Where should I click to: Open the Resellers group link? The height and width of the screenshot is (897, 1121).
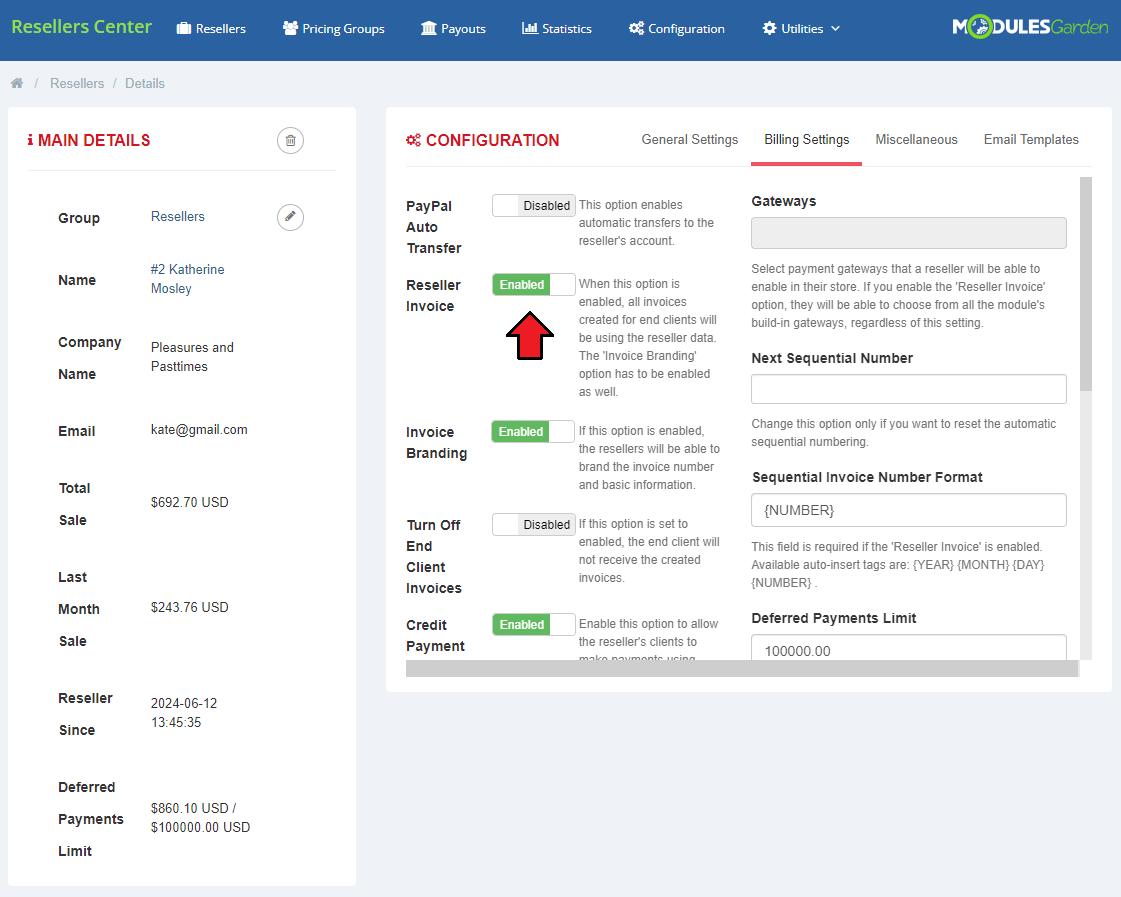177,217
